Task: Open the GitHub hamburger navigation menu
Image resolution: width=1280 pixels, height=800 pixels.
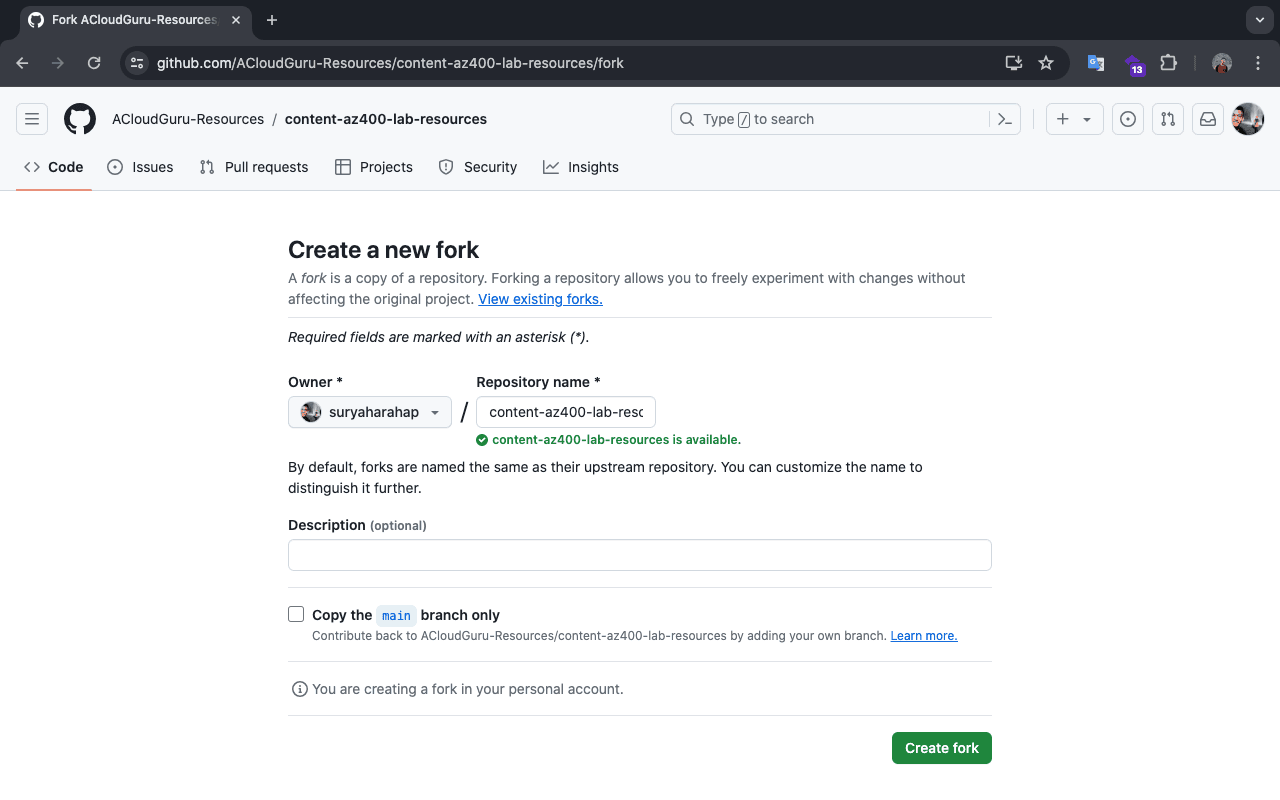Action: click(32, 119)
